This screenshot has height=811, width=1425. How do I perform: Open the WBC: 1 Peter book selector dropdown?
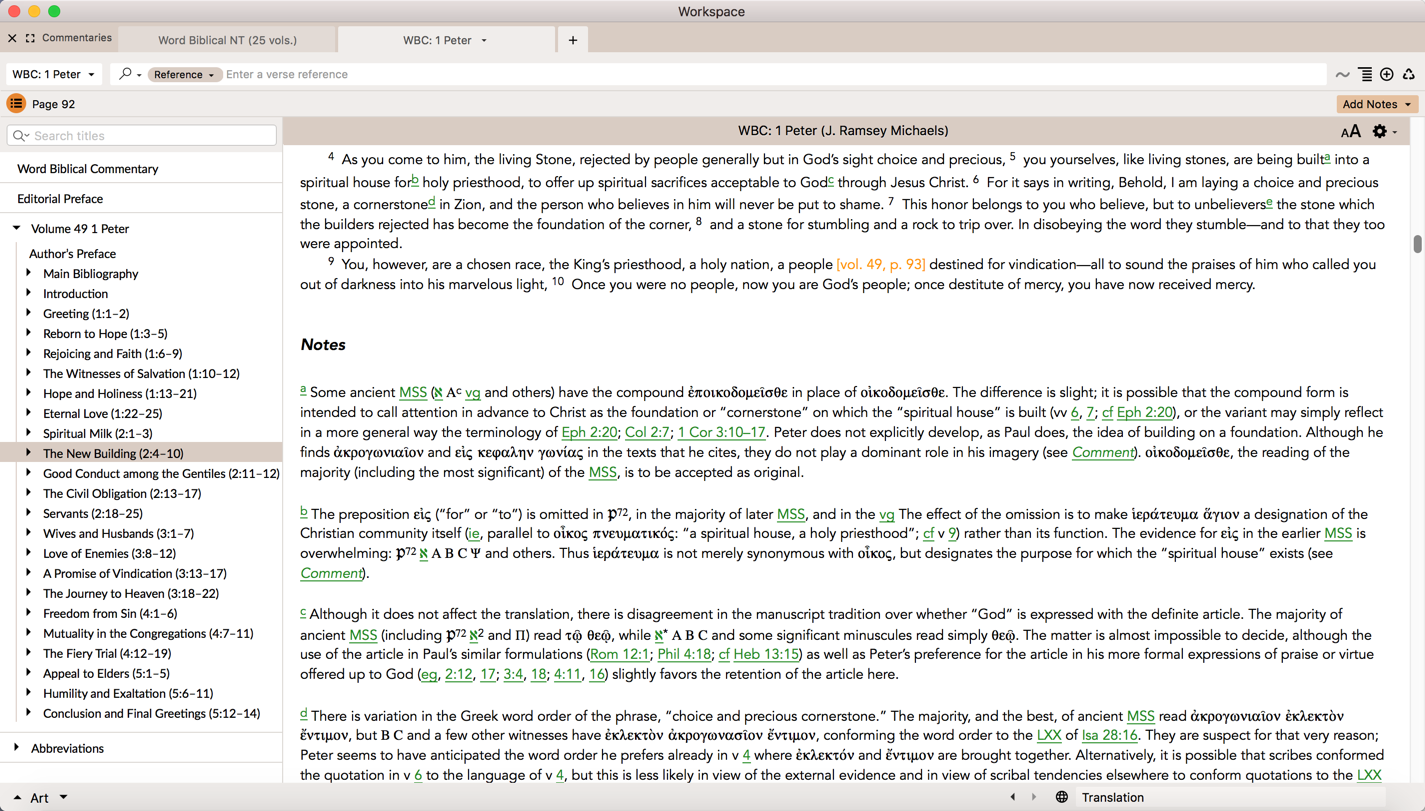pos(53,74)
